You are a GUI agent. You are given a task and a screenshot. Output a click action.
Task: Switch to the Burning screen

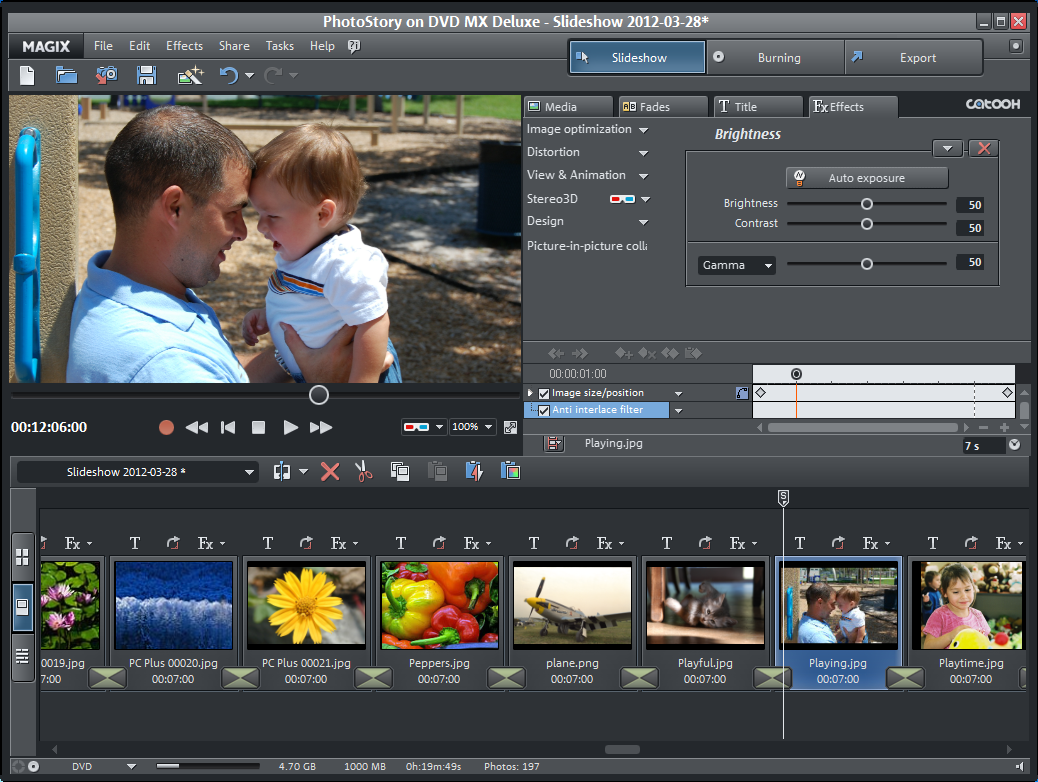click(775, 58)
